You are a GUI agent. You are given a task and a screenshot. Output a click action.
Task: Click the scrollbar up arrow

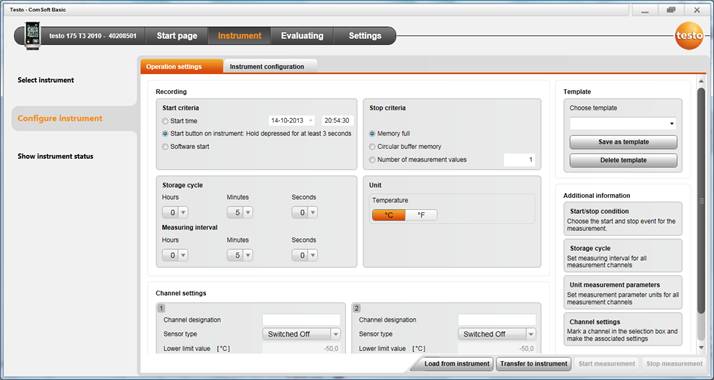[701, 81]
